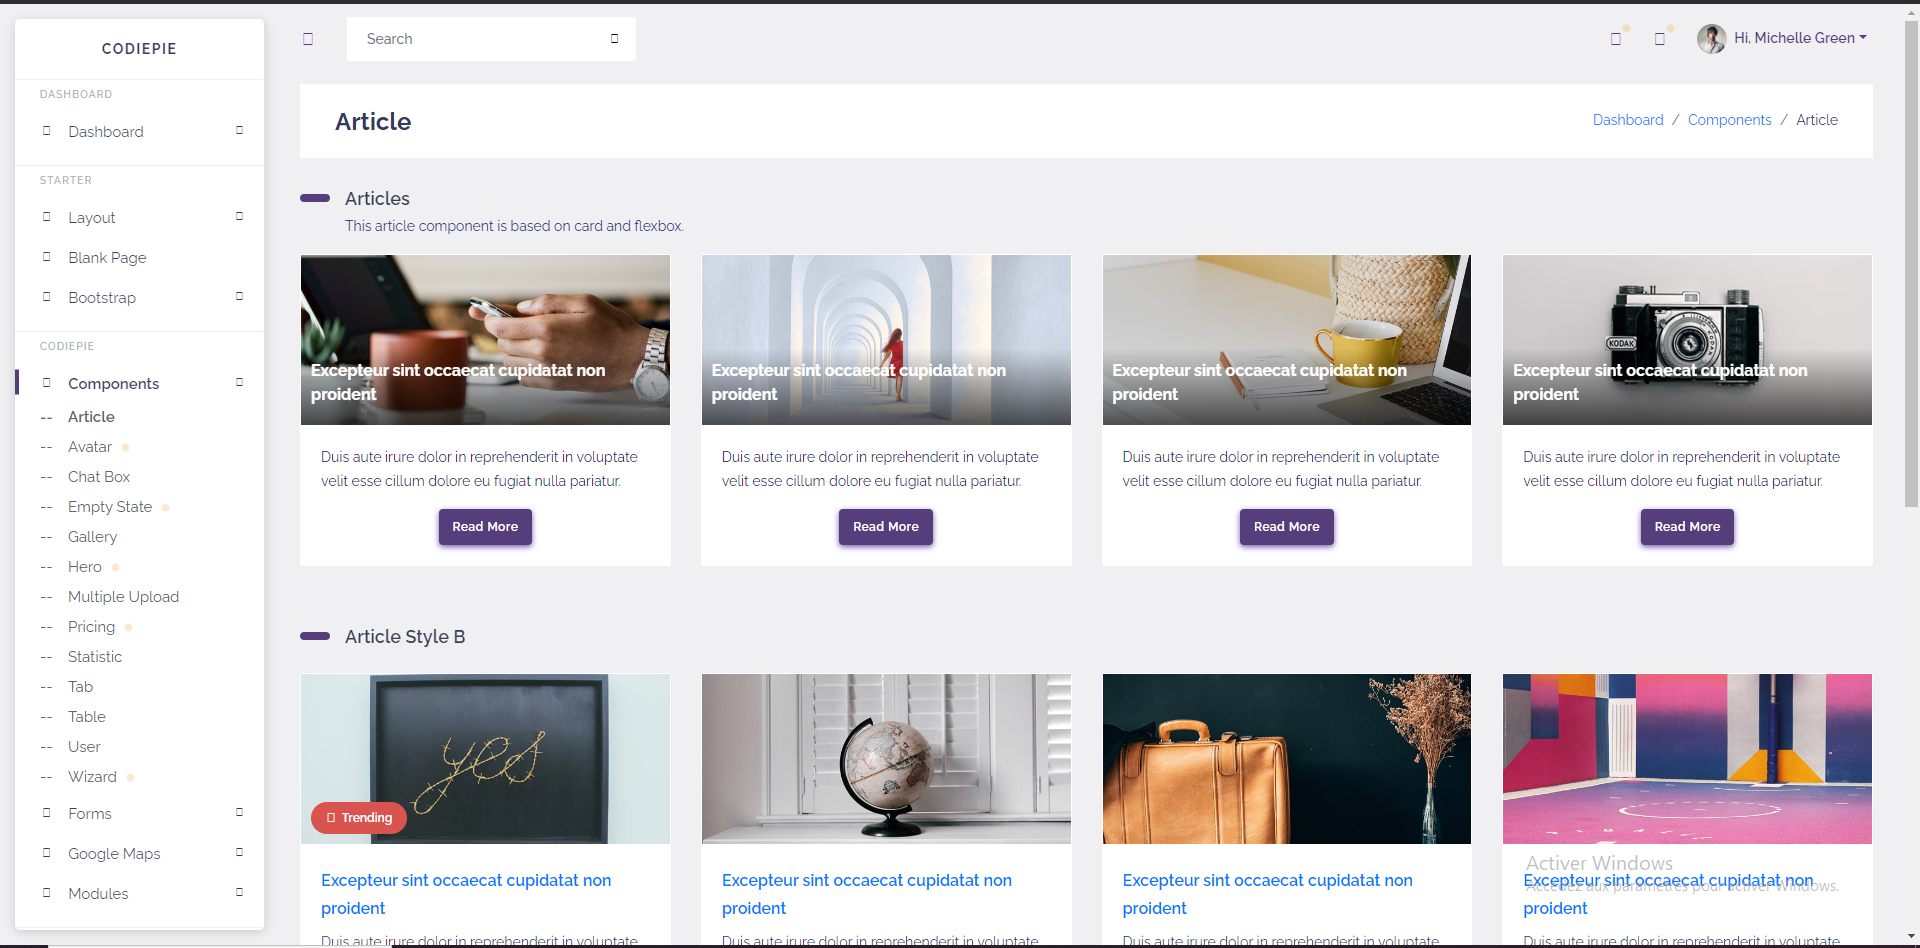Open the Gallery submenu item
The width and height of the screenshot is (1920, 948).
pyautogui.click(x=92, y=537)
